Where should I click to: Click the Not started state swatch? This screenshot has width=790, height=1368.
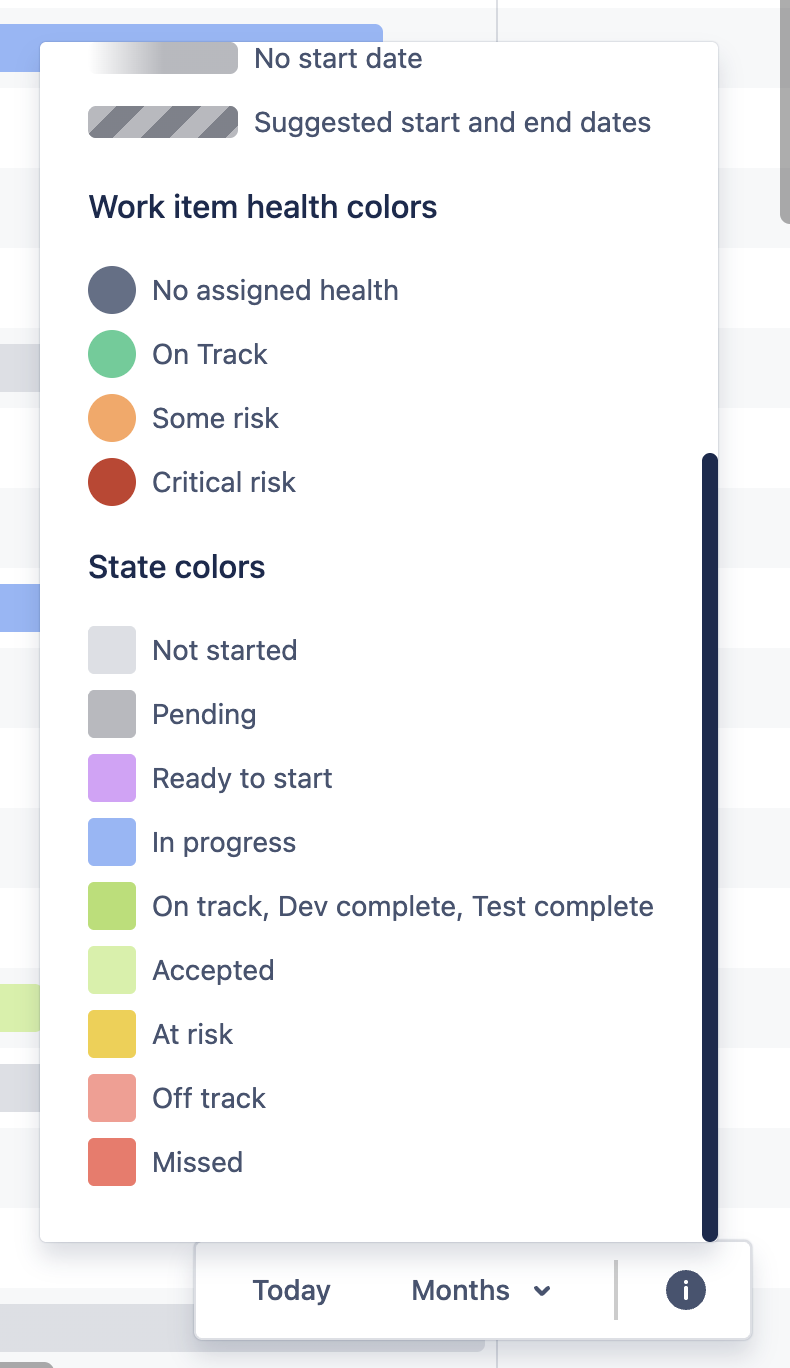pos(112,650)
